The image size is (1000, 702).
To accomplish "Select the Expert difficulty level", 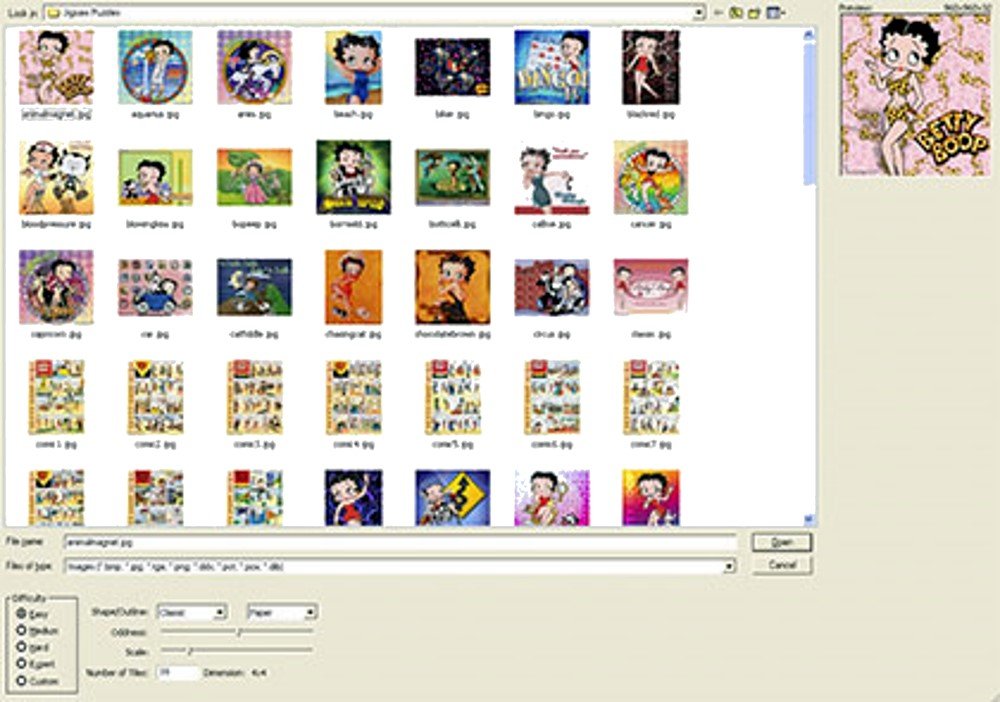I will [x=22, y=663].
